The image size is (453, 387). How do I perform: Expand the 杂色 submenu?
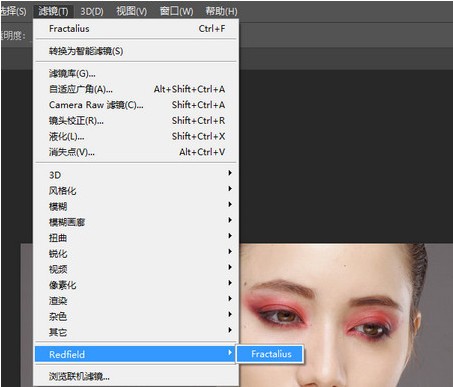pyautogui.click(x=136, y=316)
